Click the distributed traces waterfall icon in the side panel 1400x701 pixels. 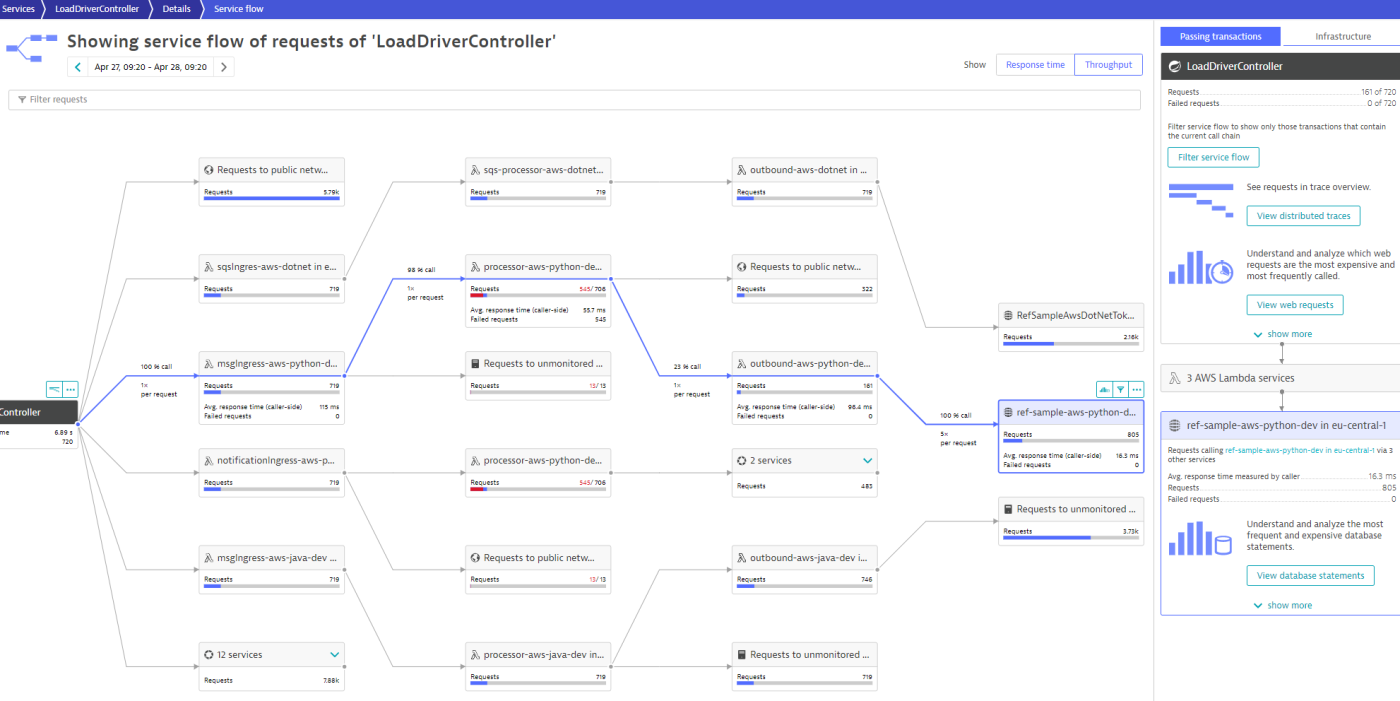click(1200, 201)
